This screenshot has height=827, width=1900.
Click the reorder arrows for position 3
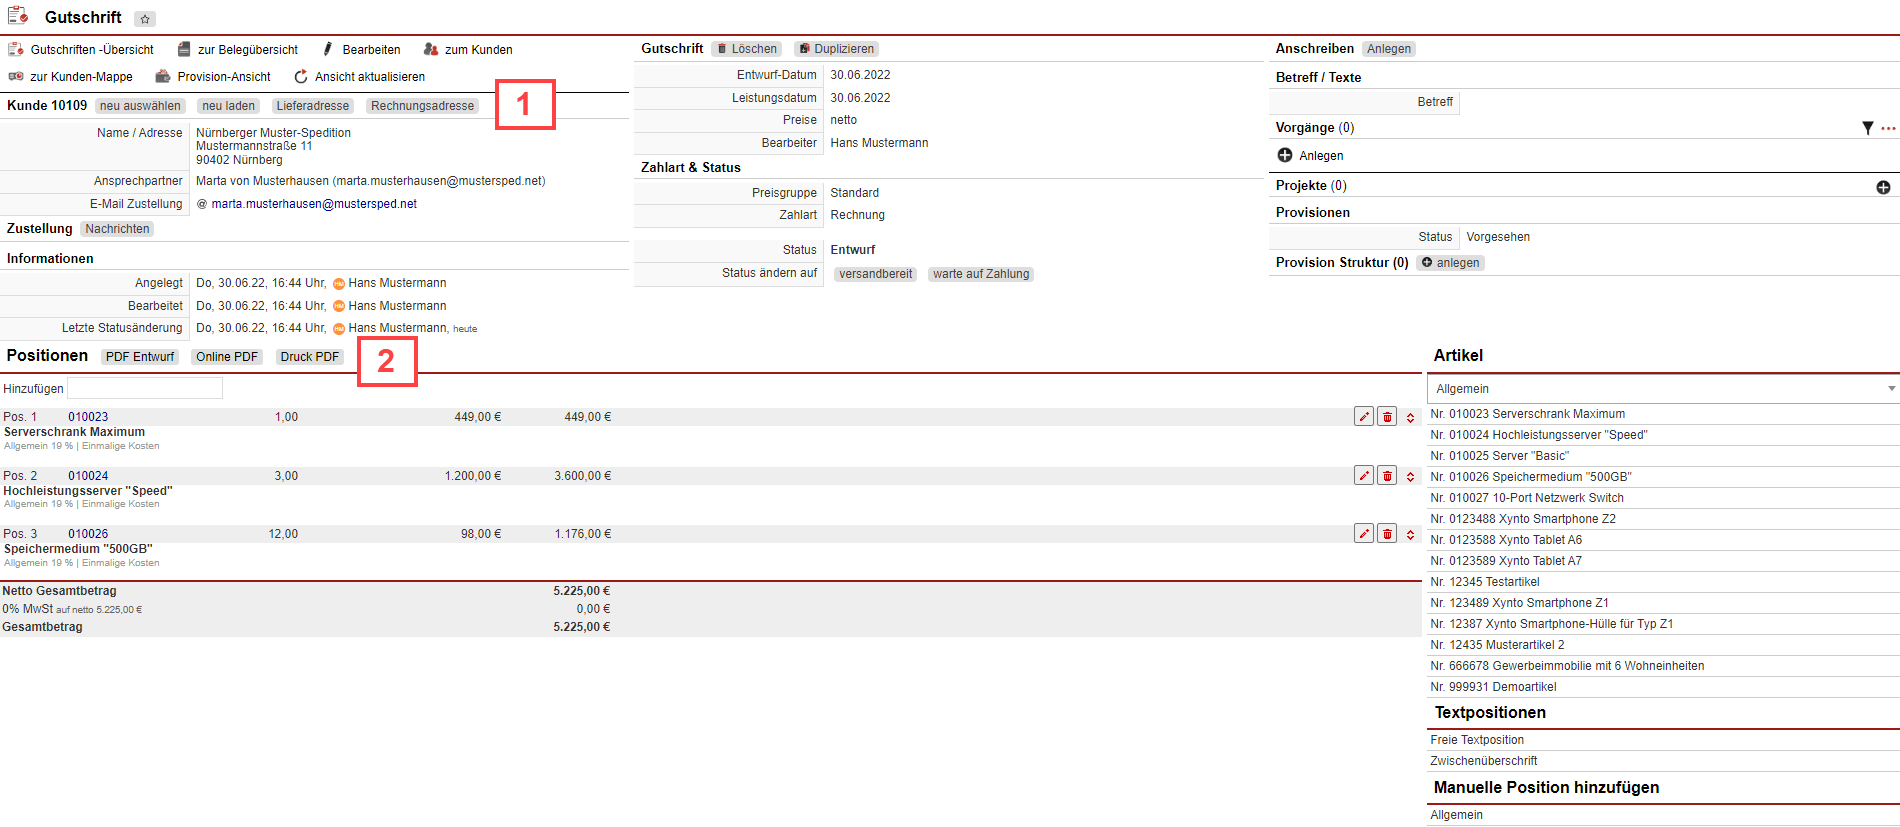pos(1410,535)
